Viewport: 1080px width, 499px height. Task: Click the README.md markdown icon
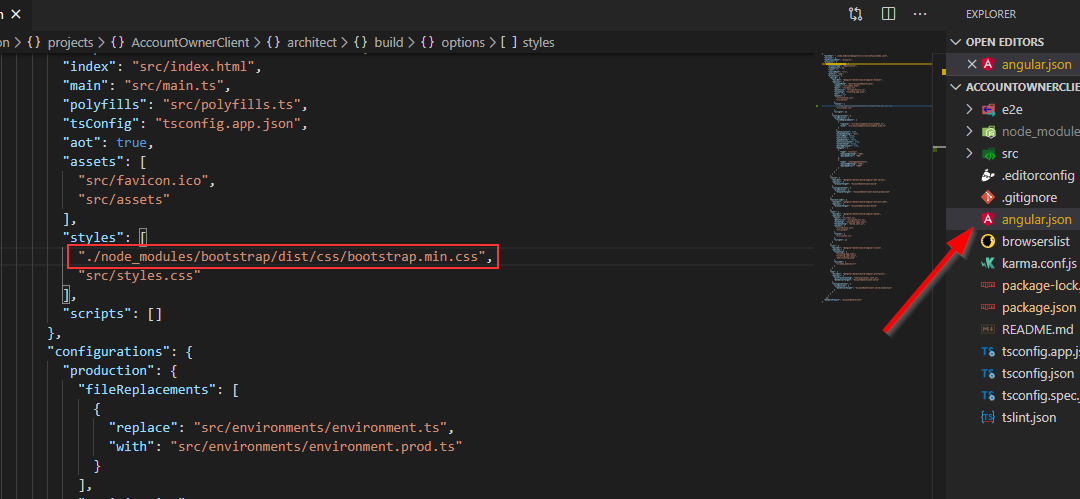987,329
